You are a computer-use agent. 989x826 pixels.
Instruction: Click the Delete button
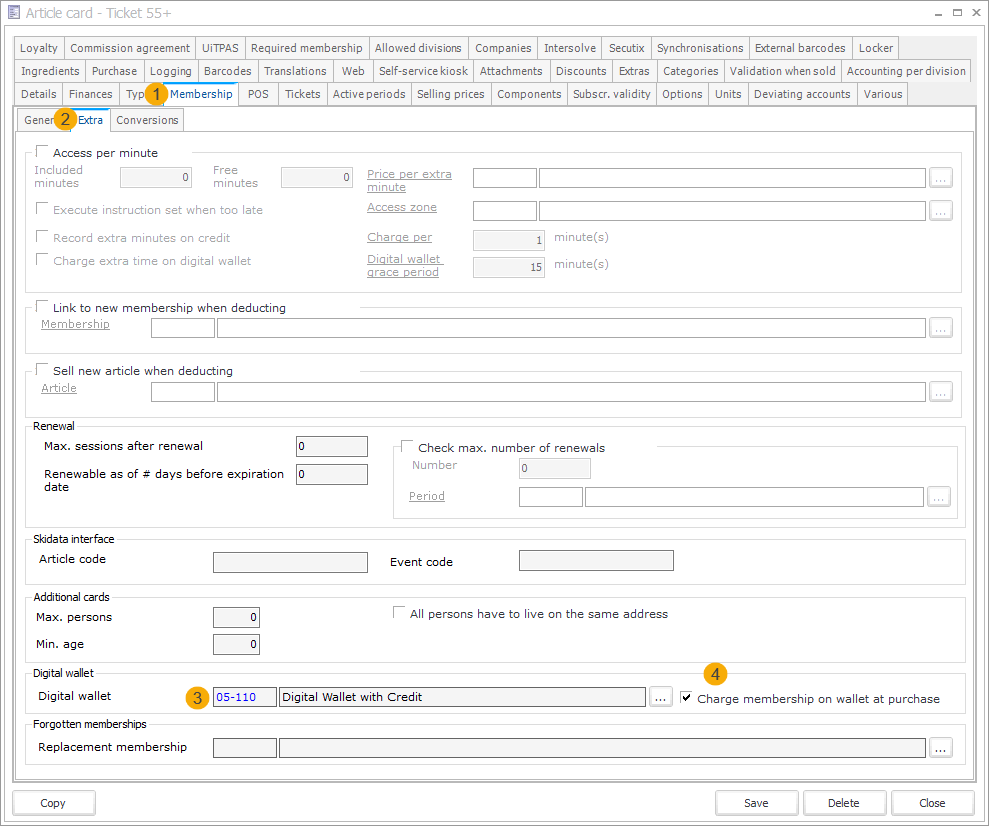(x=843, y=803)
